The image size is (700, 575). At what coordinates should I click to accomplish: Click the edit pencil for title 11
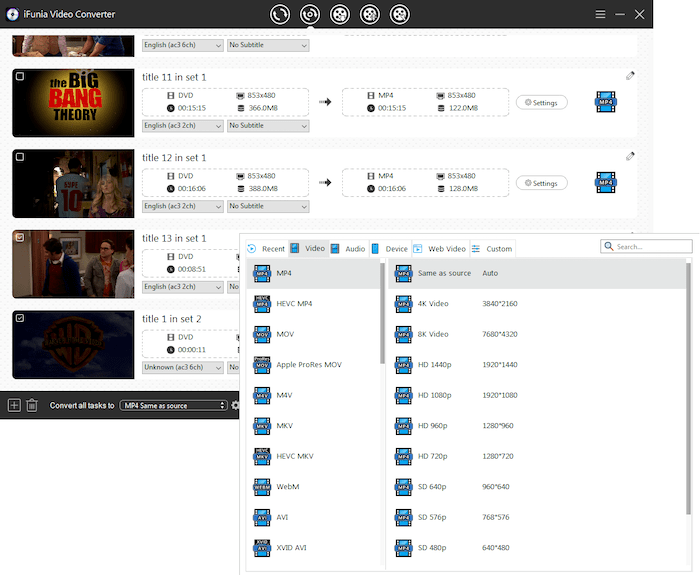pos(630,75)
